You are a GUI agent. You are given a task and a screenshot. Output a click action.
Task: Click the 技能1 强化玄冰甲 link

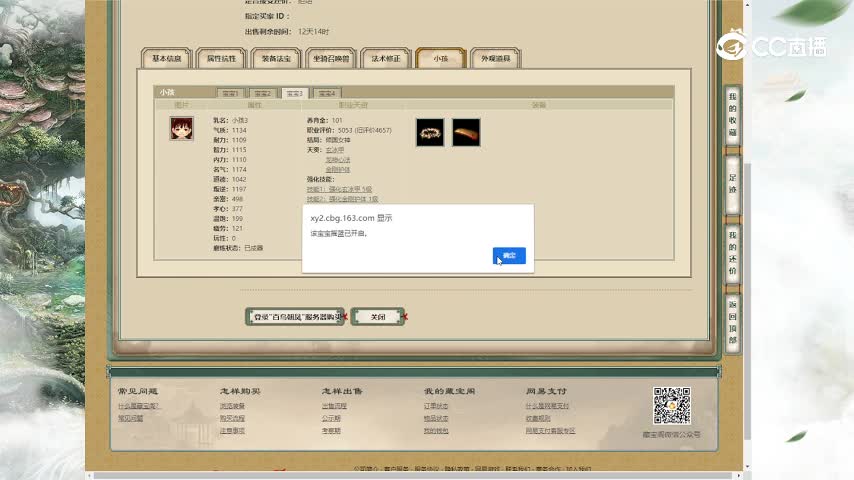click(339, 189)
